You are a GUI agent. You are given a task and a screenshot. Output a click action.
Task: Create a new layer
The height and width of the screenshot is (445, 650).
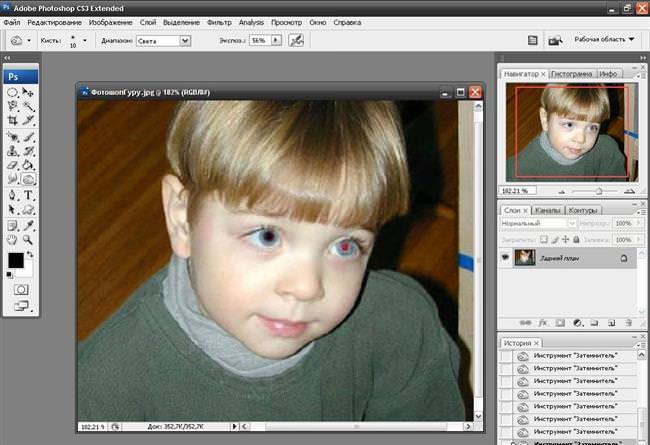611,323
